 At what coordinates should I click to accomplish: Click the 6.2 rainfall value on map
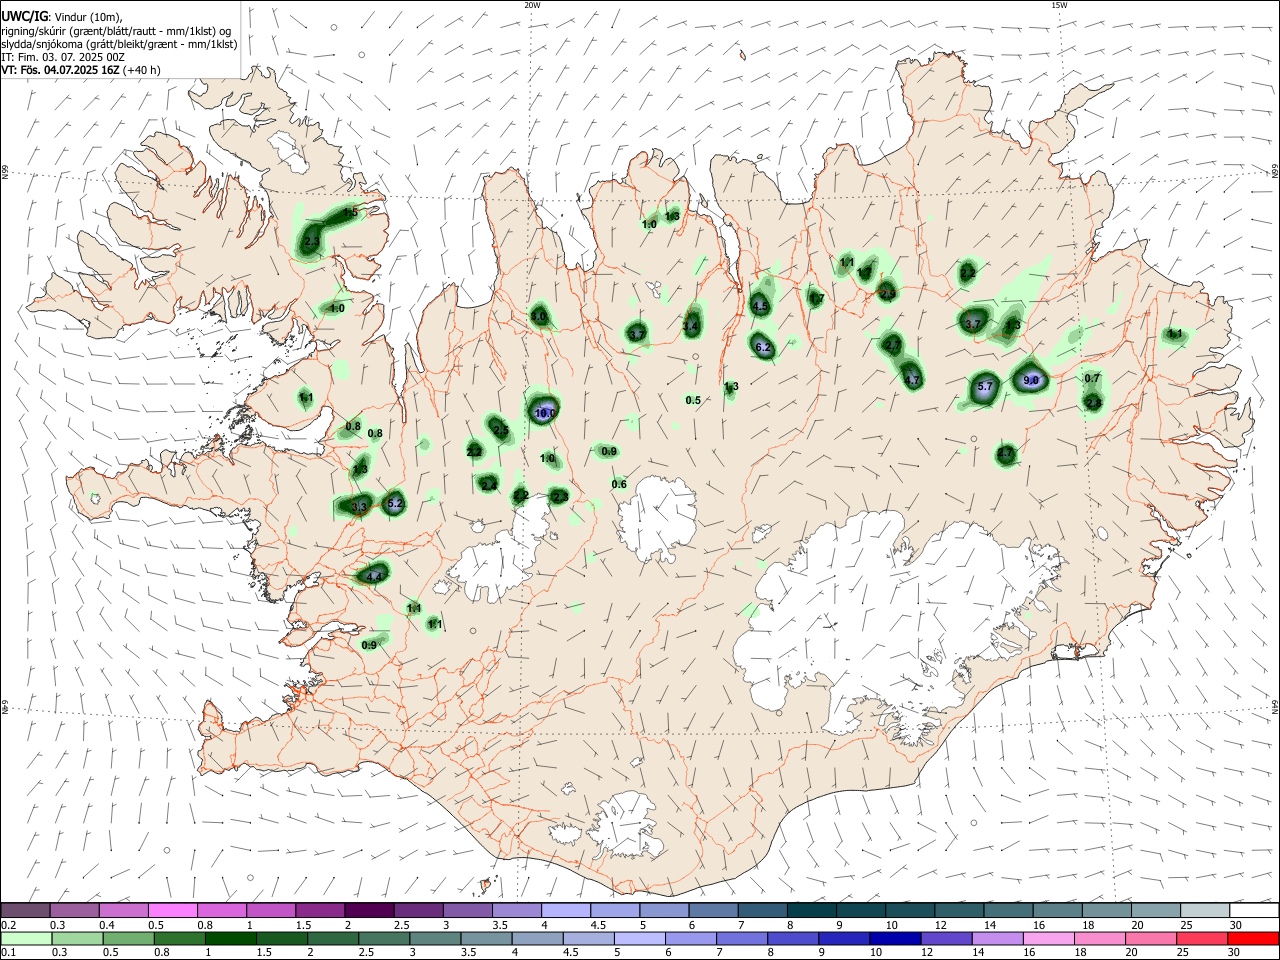763,348
